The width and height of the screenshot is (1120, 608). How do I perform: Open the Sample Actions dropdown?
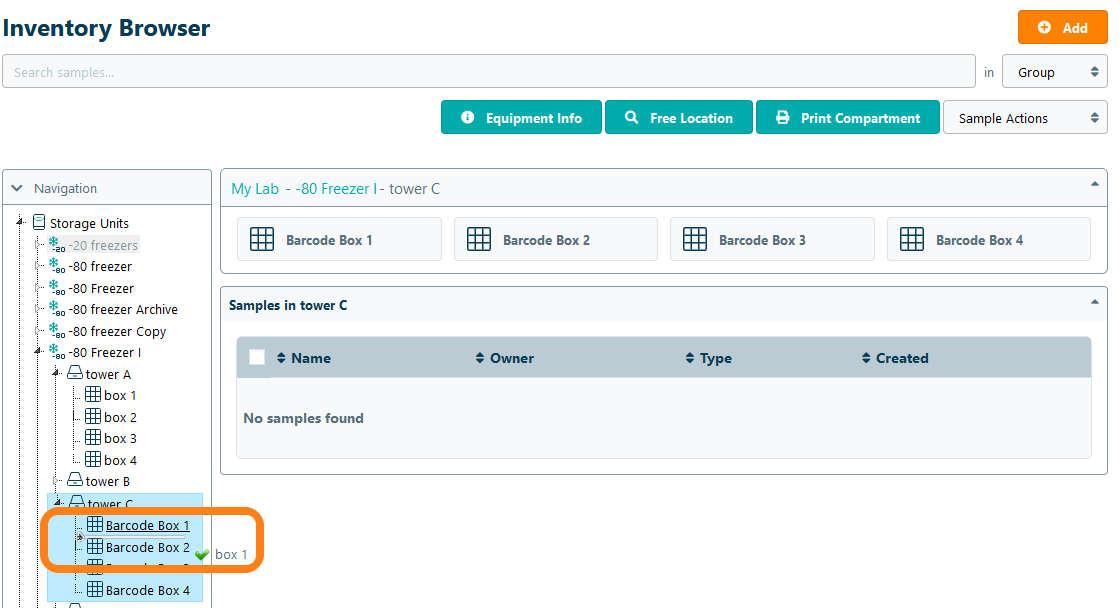pos(1024,118)
